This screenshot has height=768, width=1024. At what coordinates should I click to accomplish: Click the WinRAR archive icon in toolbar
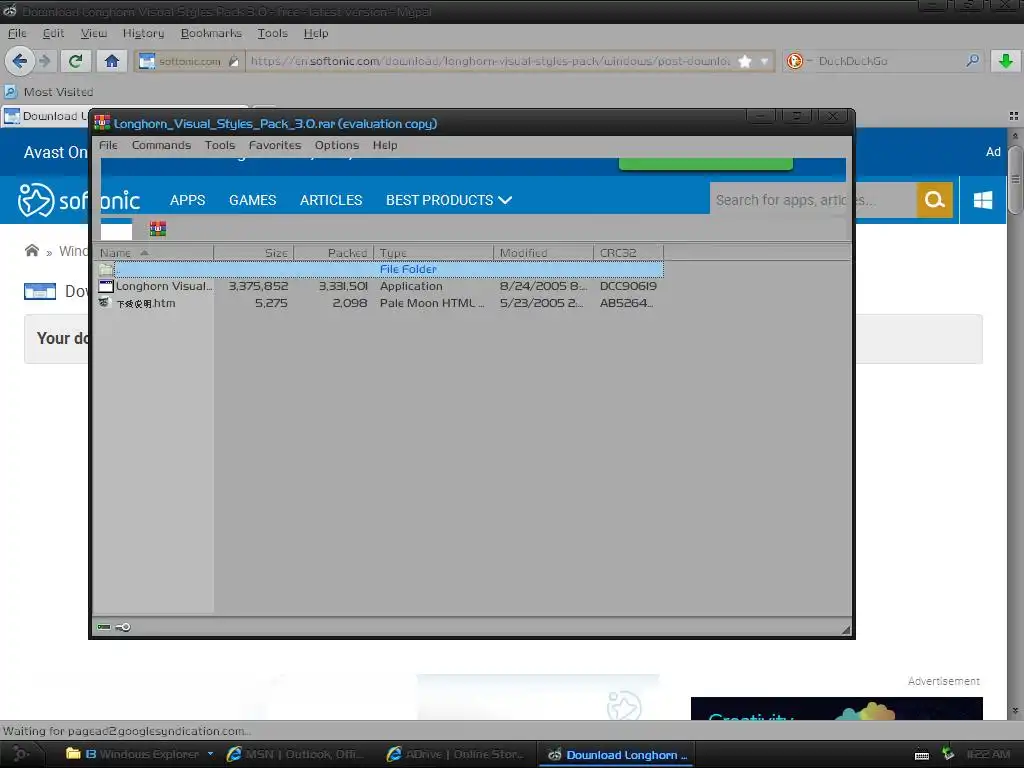coord(157,229)
